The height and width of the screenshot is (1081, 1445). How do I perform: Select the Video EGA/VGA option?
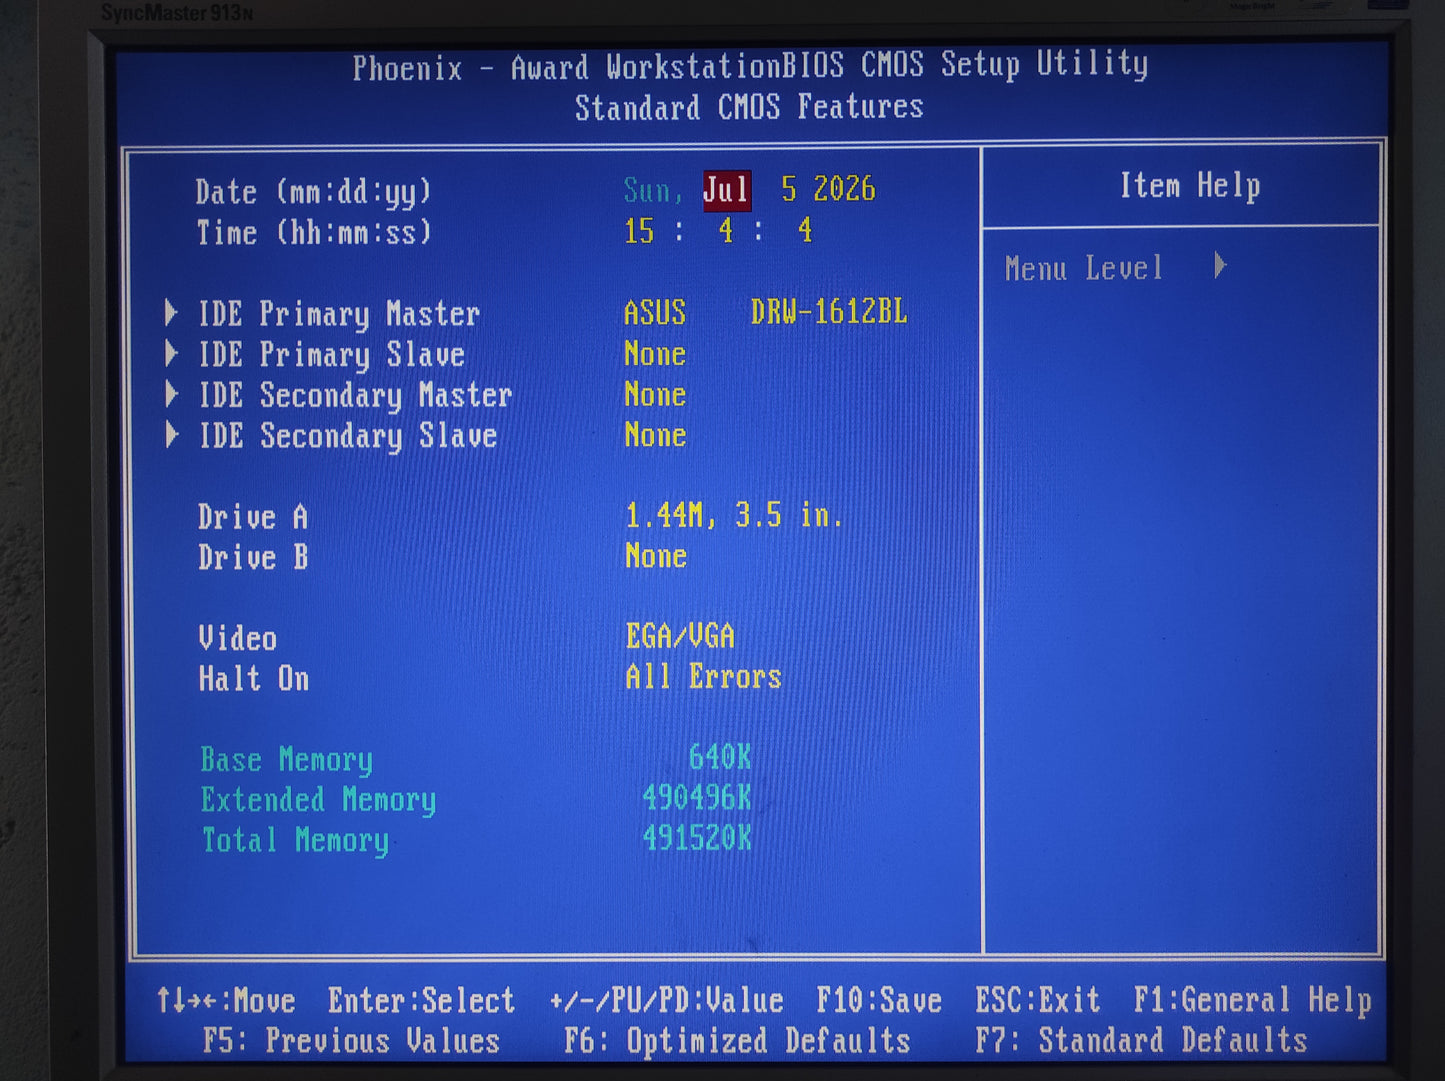point(680,636)
